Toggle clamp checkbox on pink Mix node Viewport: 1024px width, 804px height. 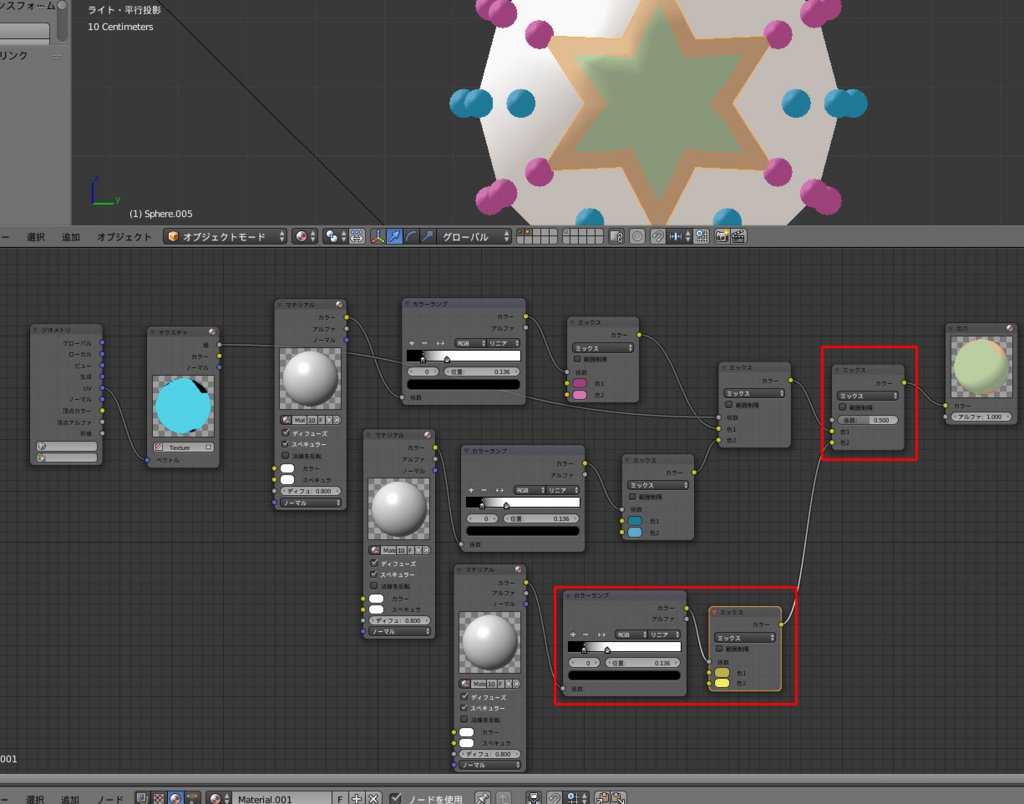pos(577,359)
